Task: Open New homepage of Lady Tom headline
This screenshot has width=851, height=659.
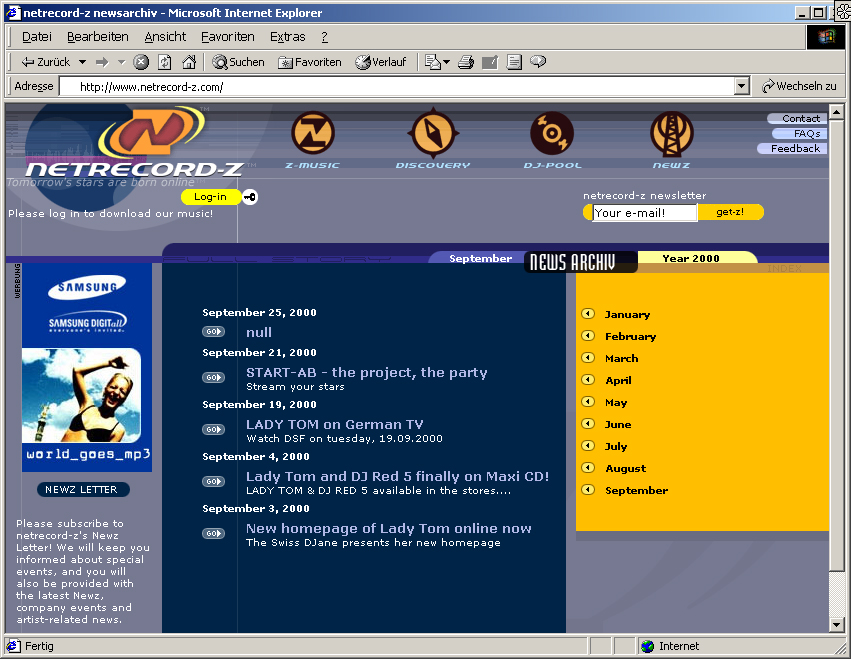Action: pyautogui.click(x=389, y=529)
